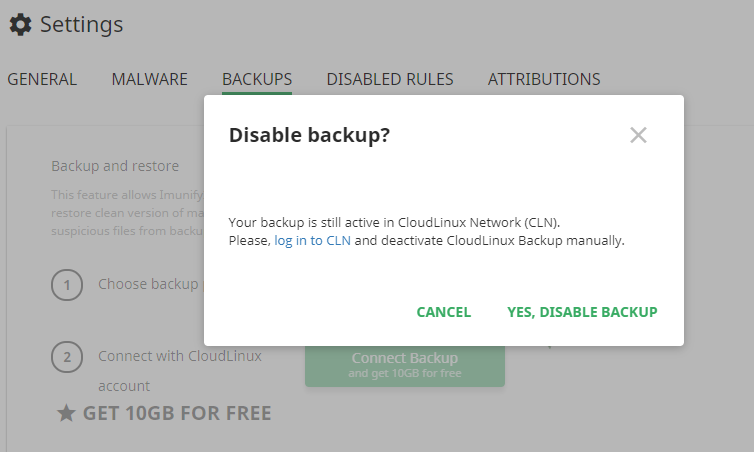Click the Disable backup? dialog title
The width and height of the screenshot is (754, 452).
click(x=309, y=135)
